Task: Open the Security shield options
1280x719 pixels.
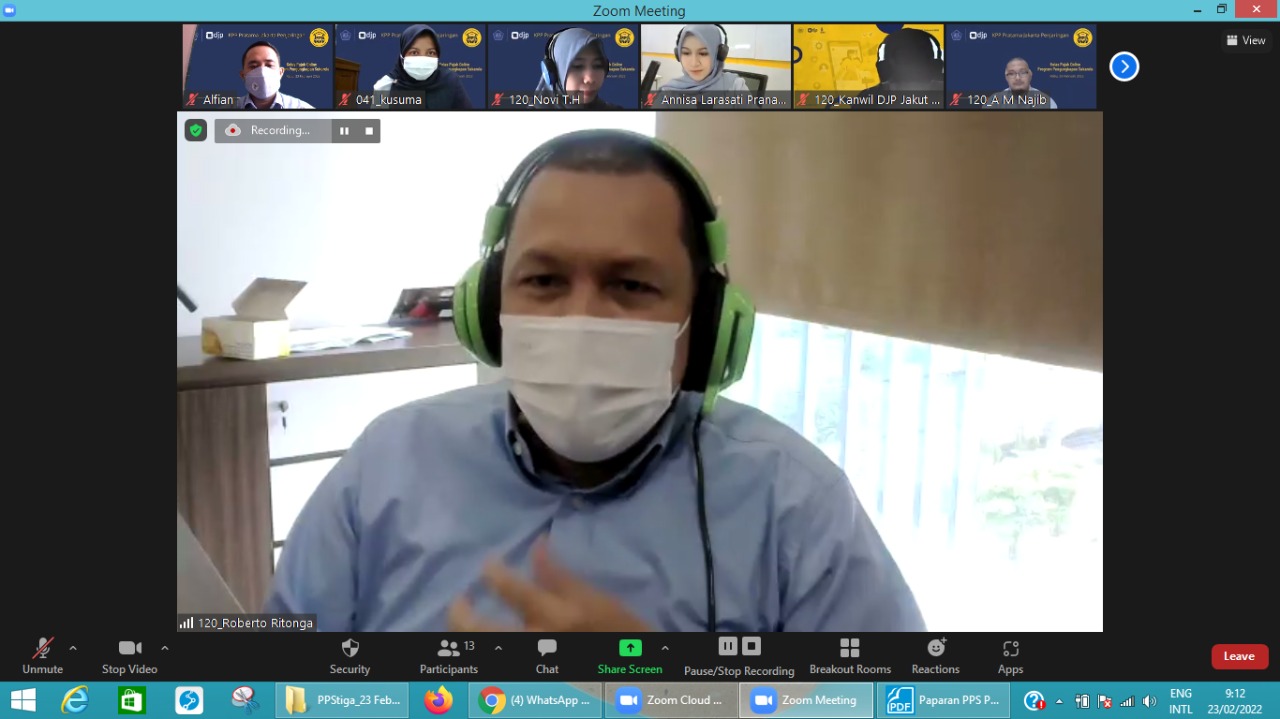Action: [349, 656]
